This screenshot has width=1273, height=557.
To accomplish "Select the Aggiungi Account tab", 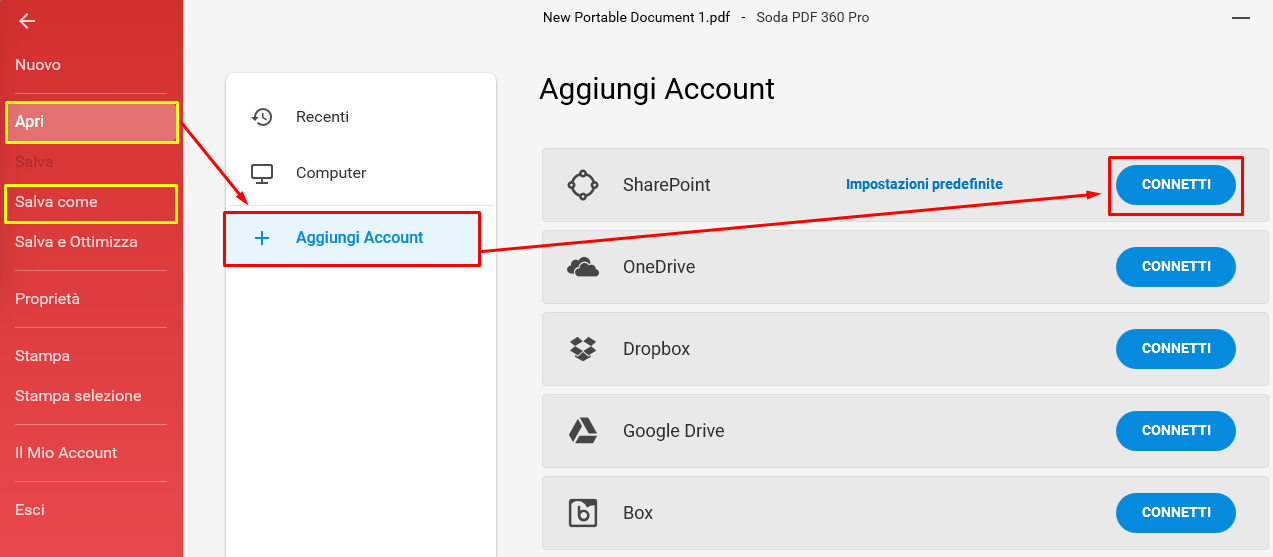I will [x=352, y=238].
